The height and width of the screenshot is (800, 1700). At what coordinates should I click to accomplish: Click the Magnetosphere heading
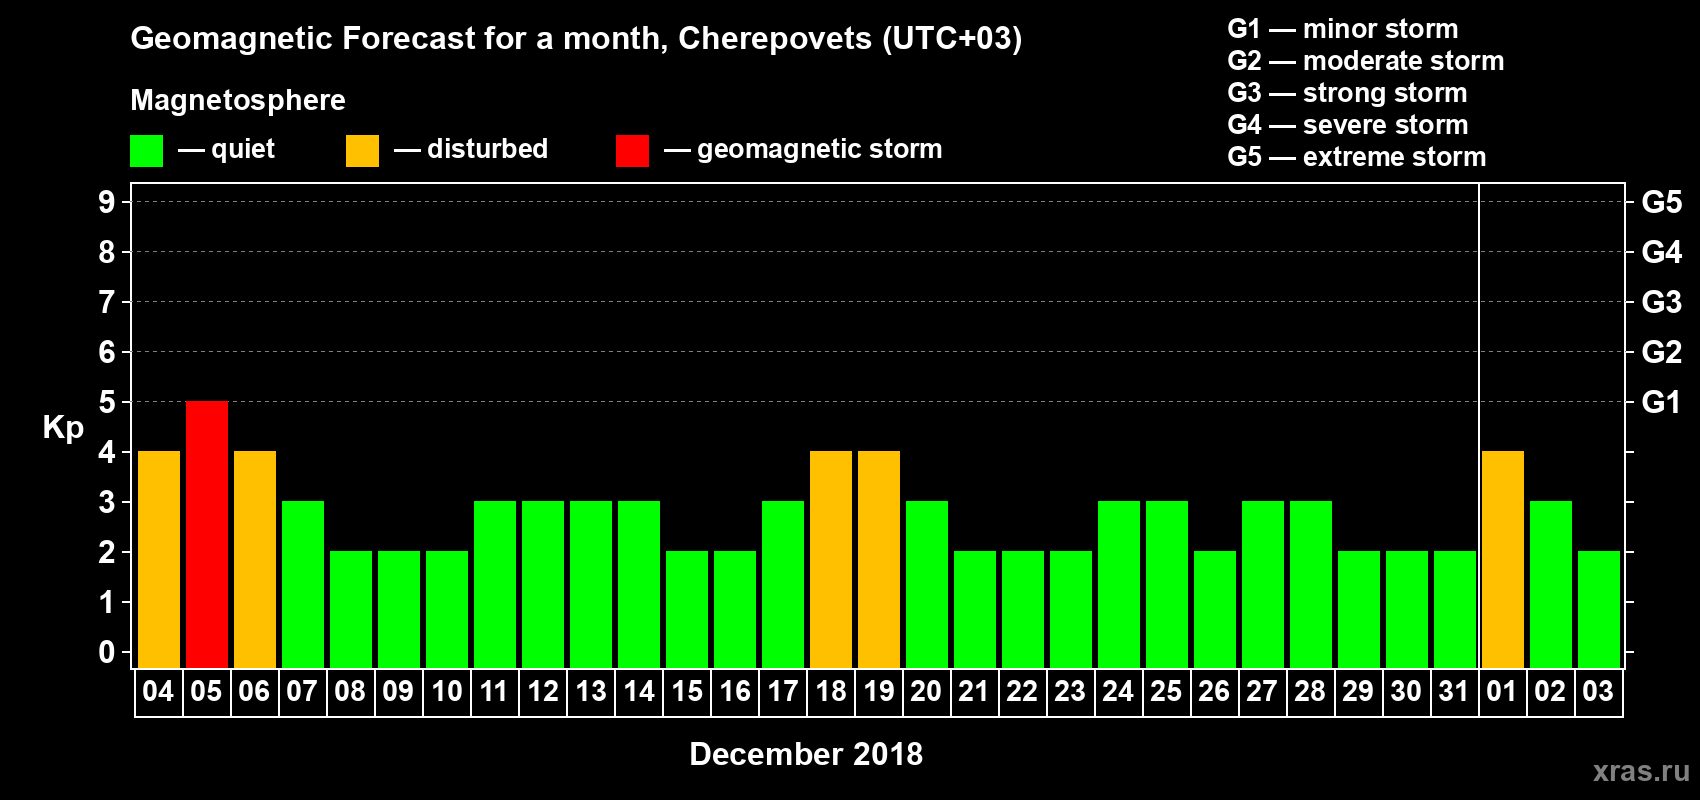[238, 101]
